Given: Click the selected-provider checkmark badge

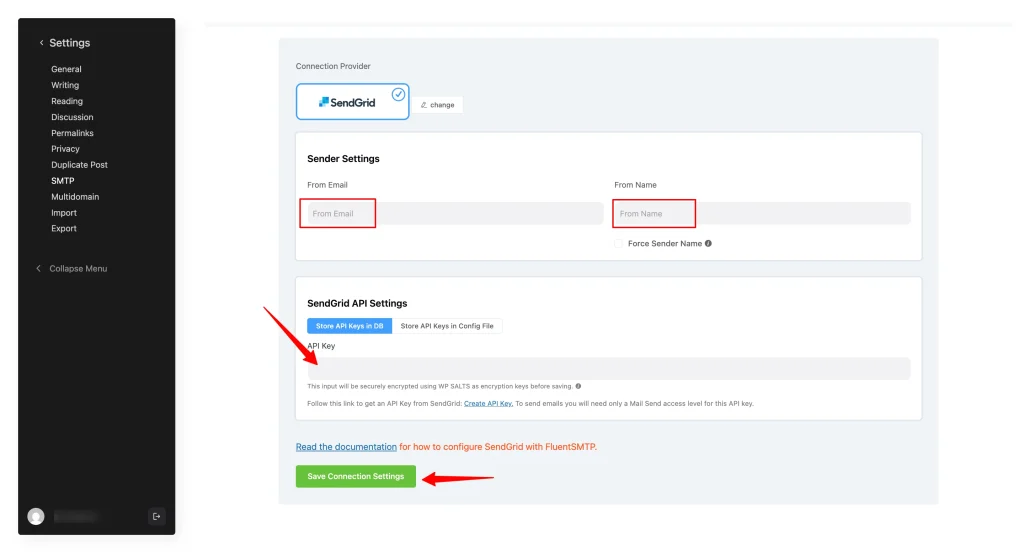Looking at the screenshot, I should pos(398,94).
